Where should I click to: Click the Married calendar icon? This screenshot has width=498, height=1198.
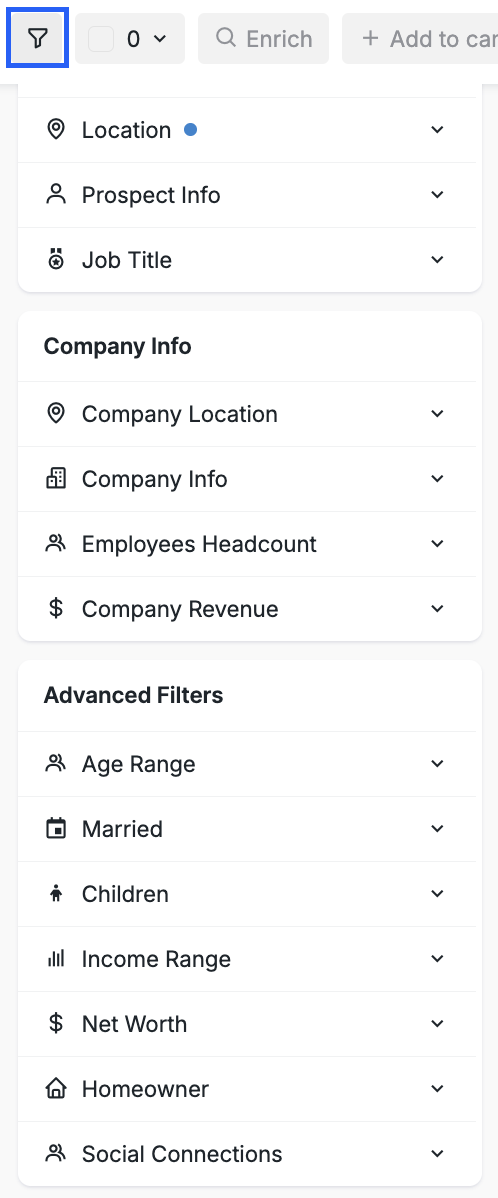(x=56, y=829)
